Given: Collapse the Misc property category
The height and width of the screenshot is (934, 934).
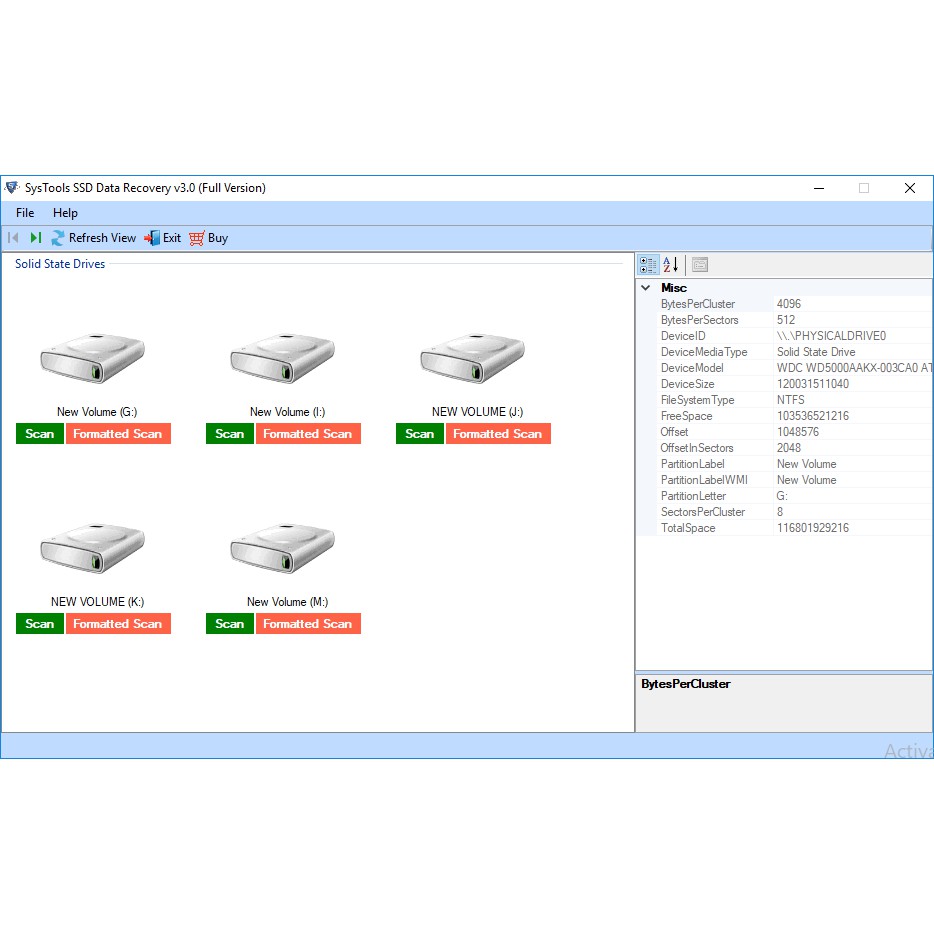Looking at the screenshot, I should [x=646, y=288].
